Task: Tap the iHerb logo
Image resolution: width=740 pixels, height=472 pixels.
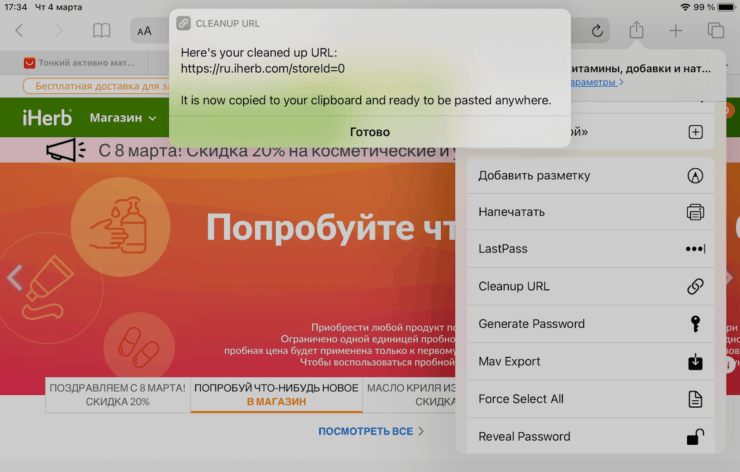Action: (47, 118)
